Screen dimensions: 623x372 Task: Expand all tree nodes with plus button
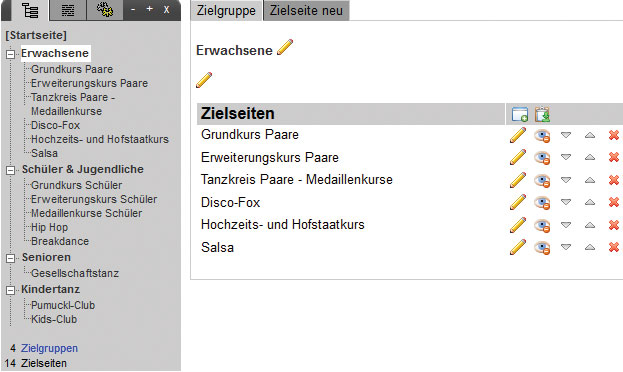click(149, 9)
